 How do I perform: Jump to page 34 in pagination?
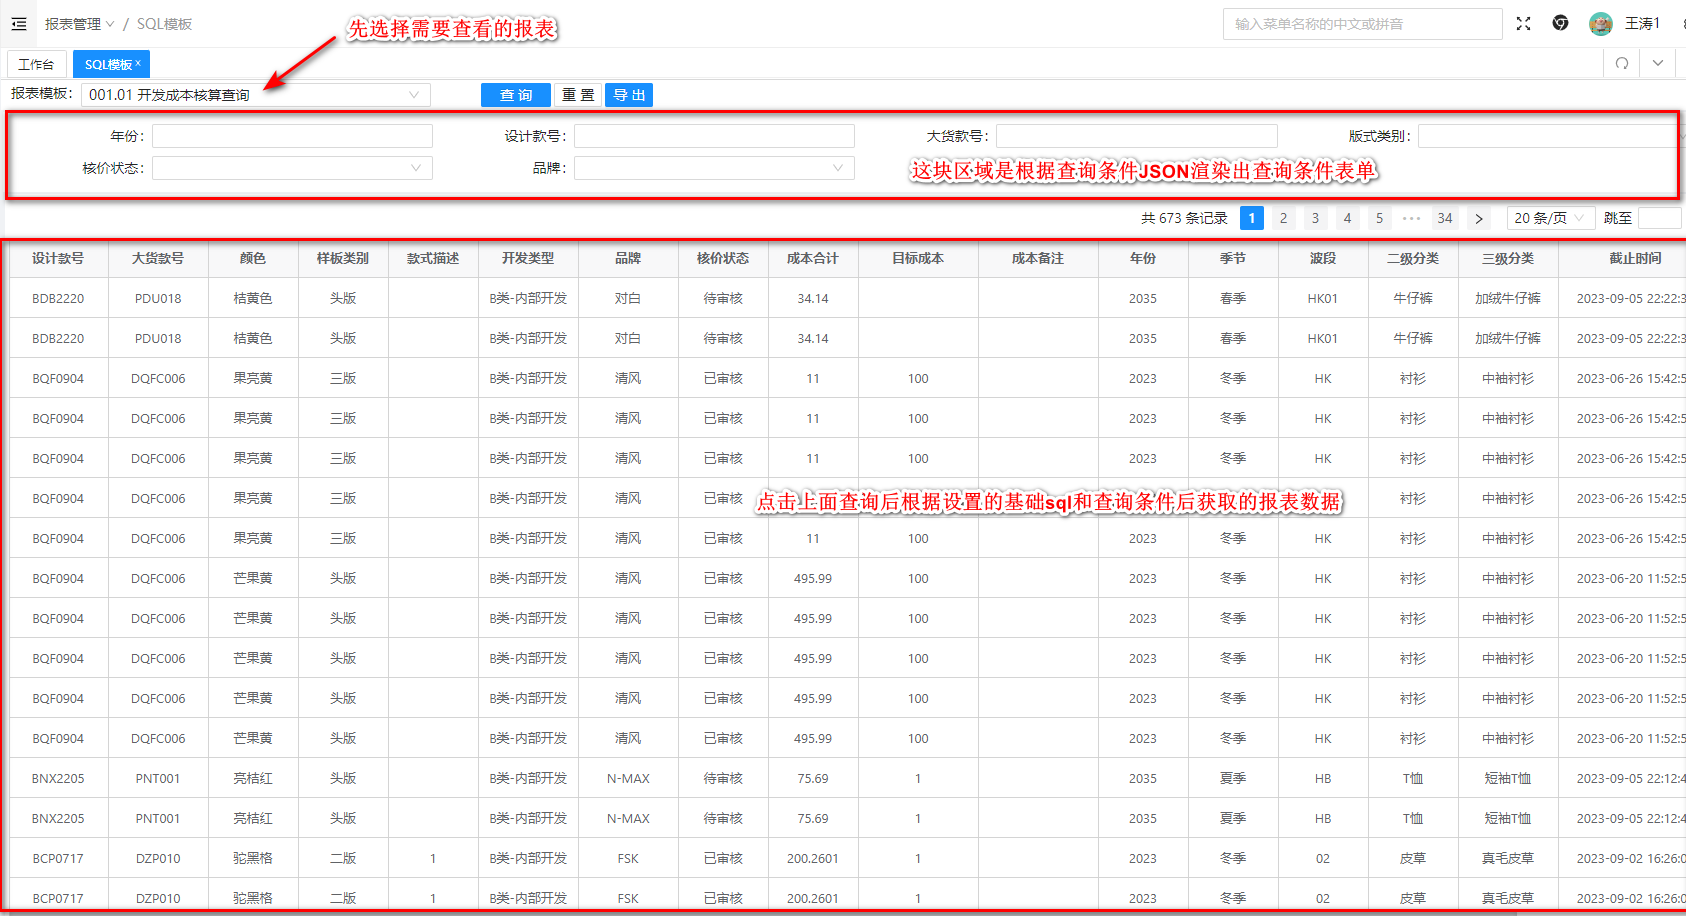(1445, 218)
